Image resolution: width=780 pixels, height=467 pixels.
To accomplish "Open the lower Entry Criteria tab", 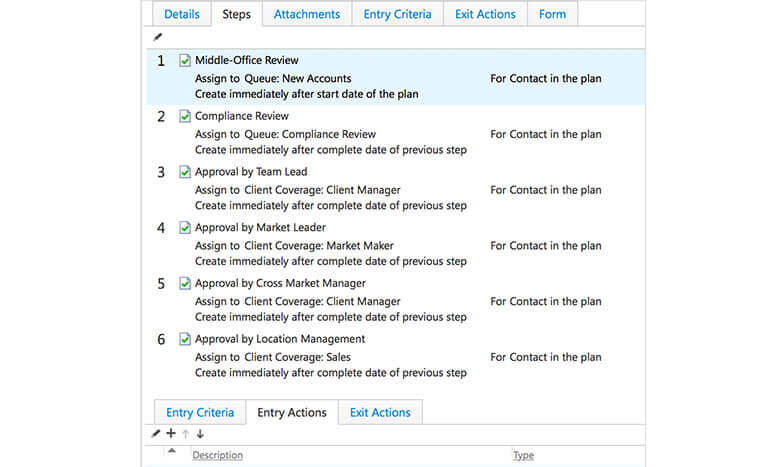I will coord(200,412).
